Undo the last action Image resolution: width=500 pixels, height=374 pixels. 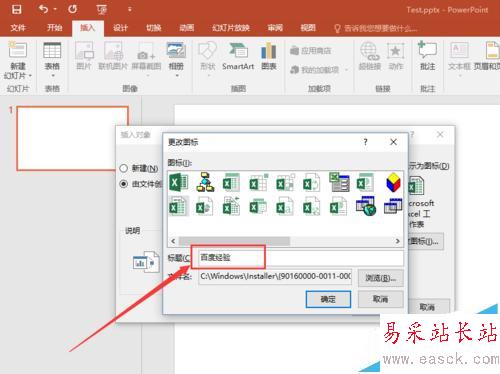(43, 9)
